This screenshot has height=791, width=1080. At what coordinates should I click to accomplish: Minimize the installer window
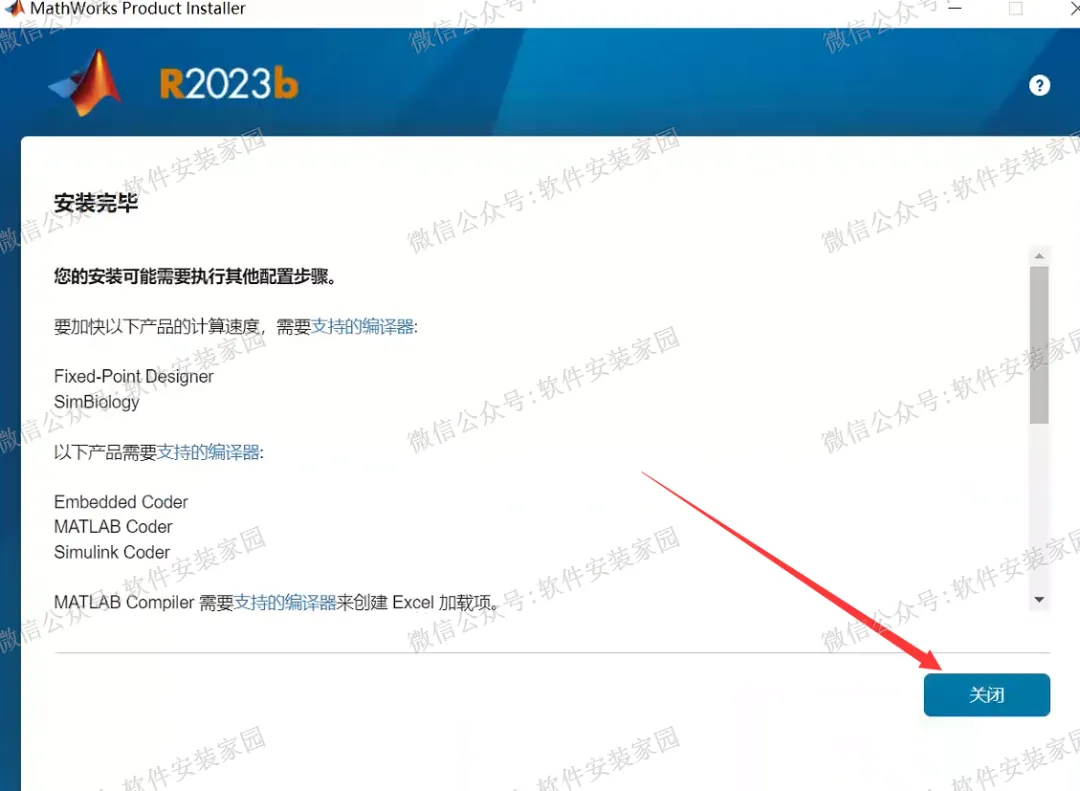(955, 8)
